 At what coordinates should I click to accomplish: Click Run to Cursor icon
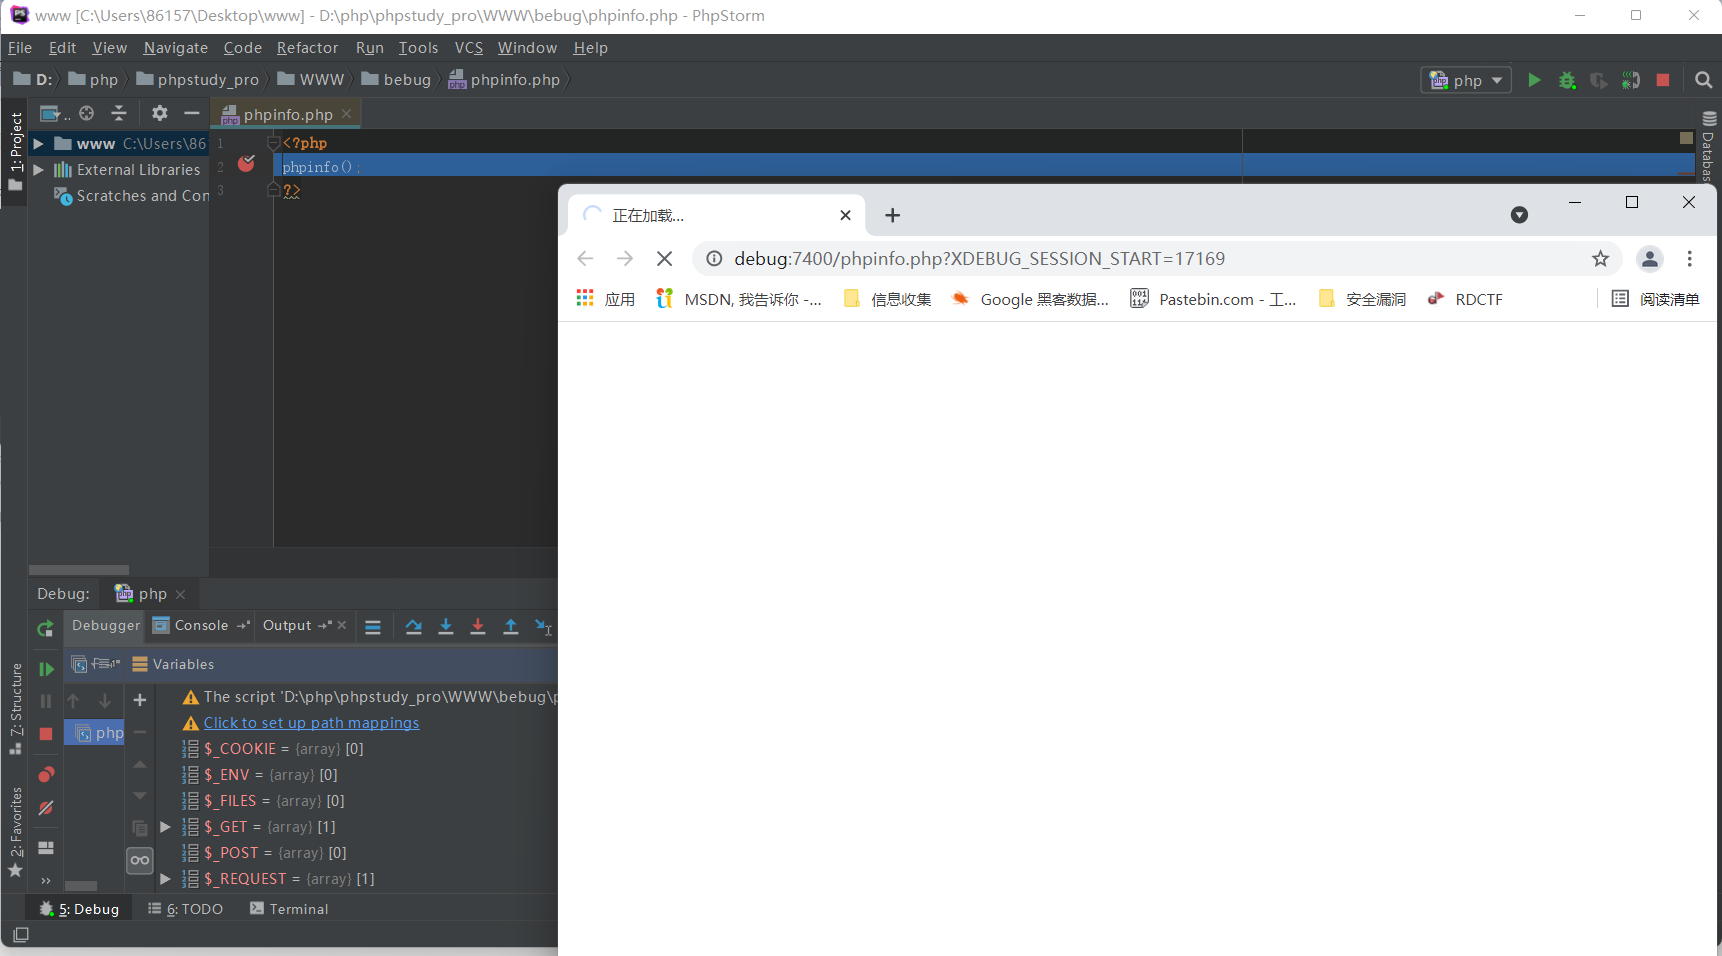pos(543,627)
